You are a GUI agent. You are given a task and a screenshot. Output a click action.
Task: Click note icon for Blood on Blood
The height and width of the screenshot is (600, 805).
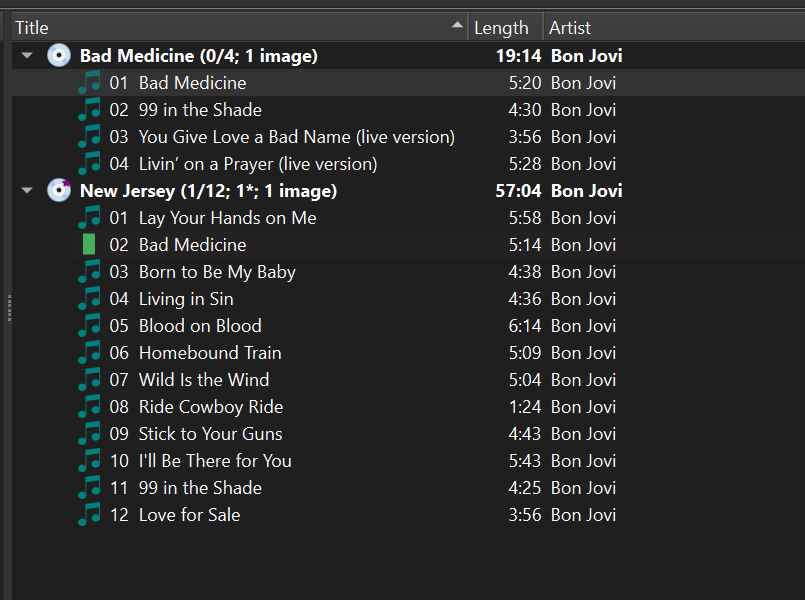pyautogui.click(x=89, y=326)
